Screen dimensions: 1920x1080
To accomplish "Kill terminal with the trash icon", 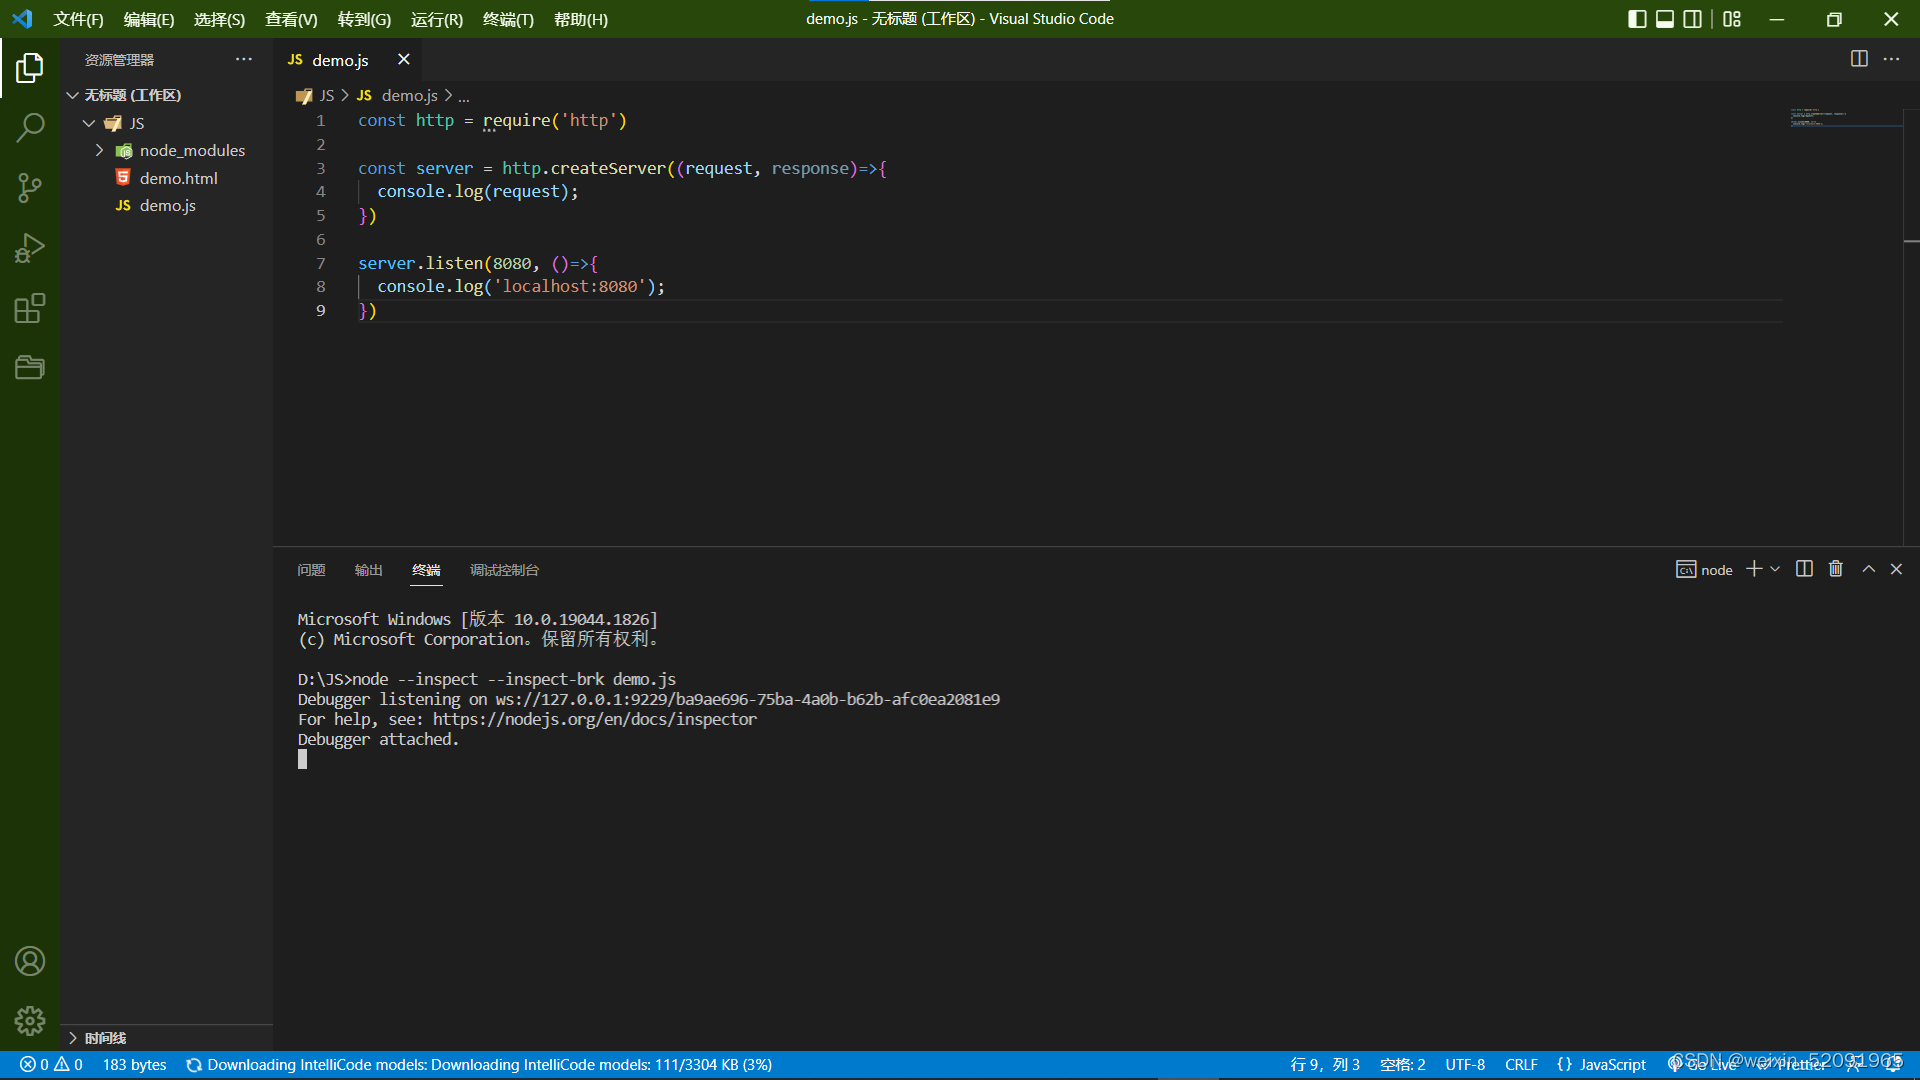I will [x=1836, y=569].
